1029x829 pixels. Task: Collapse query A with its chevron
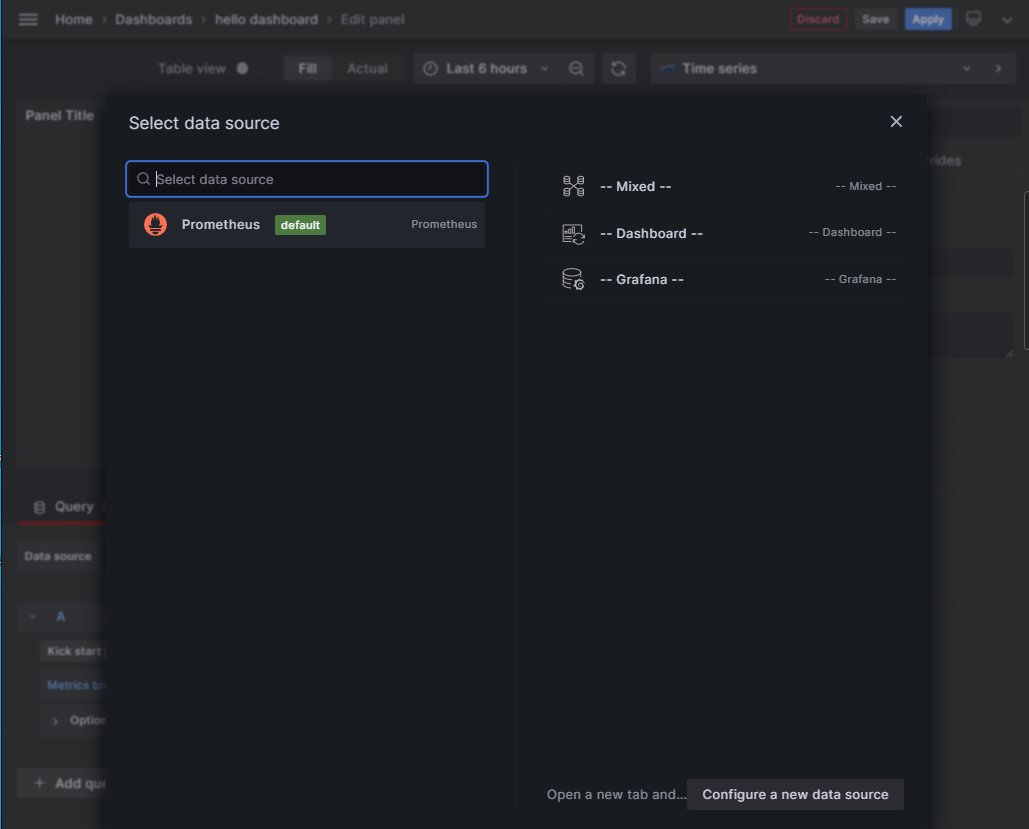(x=32, y=616)
